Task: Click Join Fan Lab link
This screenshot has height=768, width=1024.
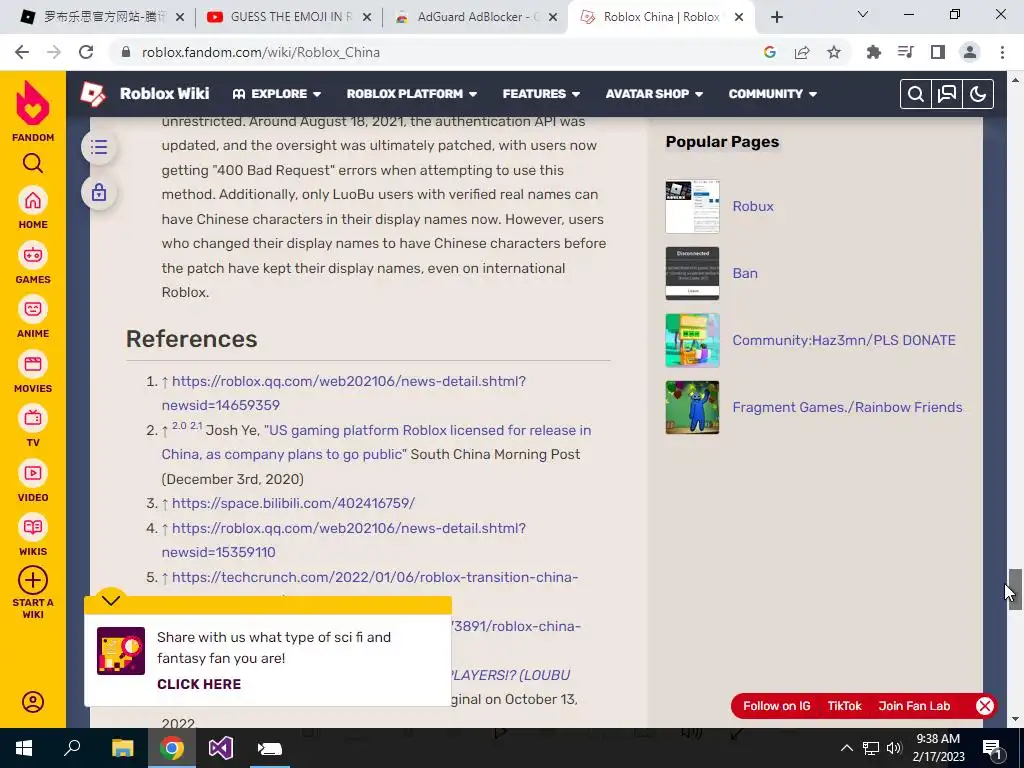Action: point(914,706)
